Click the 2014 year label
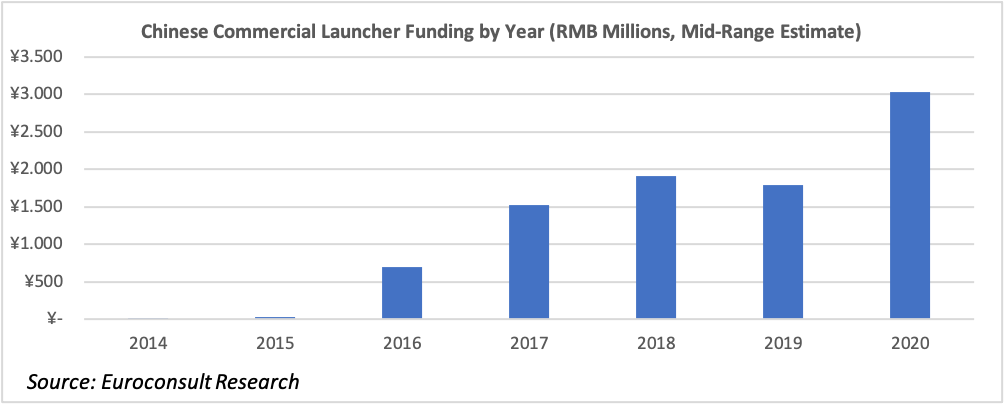The height and width of the screenshot is (404, 1004). [148, 343]
